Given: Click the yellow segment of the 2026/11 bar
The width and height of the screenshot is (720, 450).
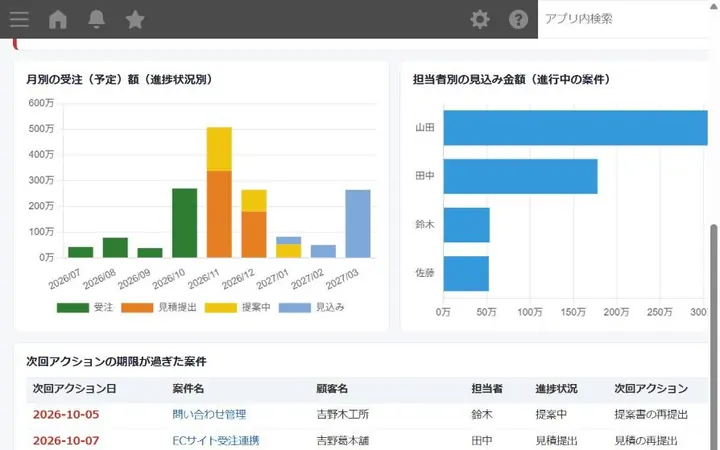Looking at the screenshot, I should coord(219,149).
